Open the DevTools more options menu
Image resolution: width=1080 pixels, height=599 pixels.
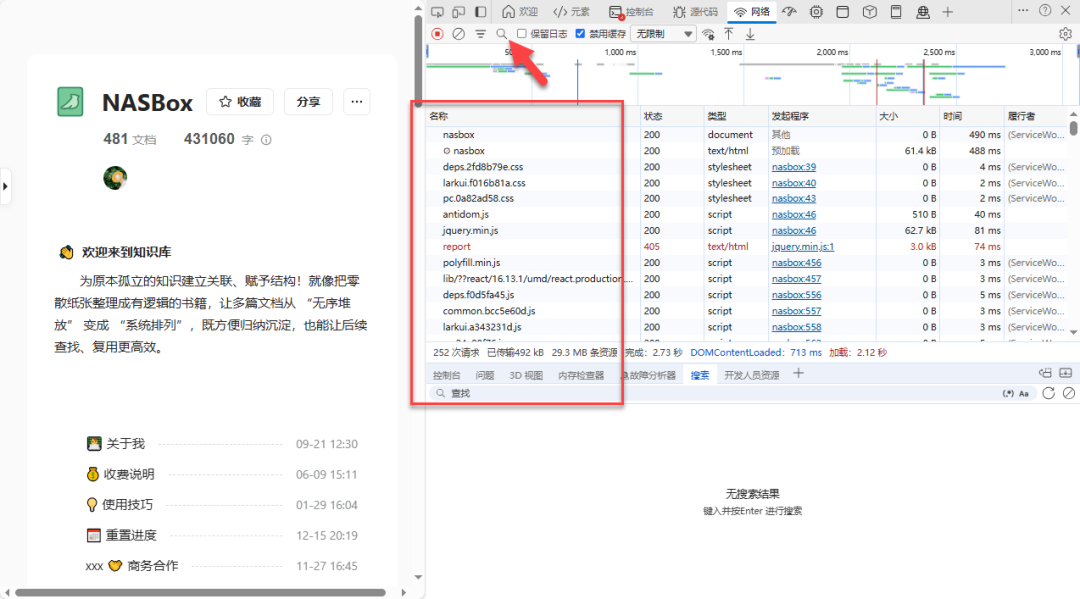(1026, 11)
